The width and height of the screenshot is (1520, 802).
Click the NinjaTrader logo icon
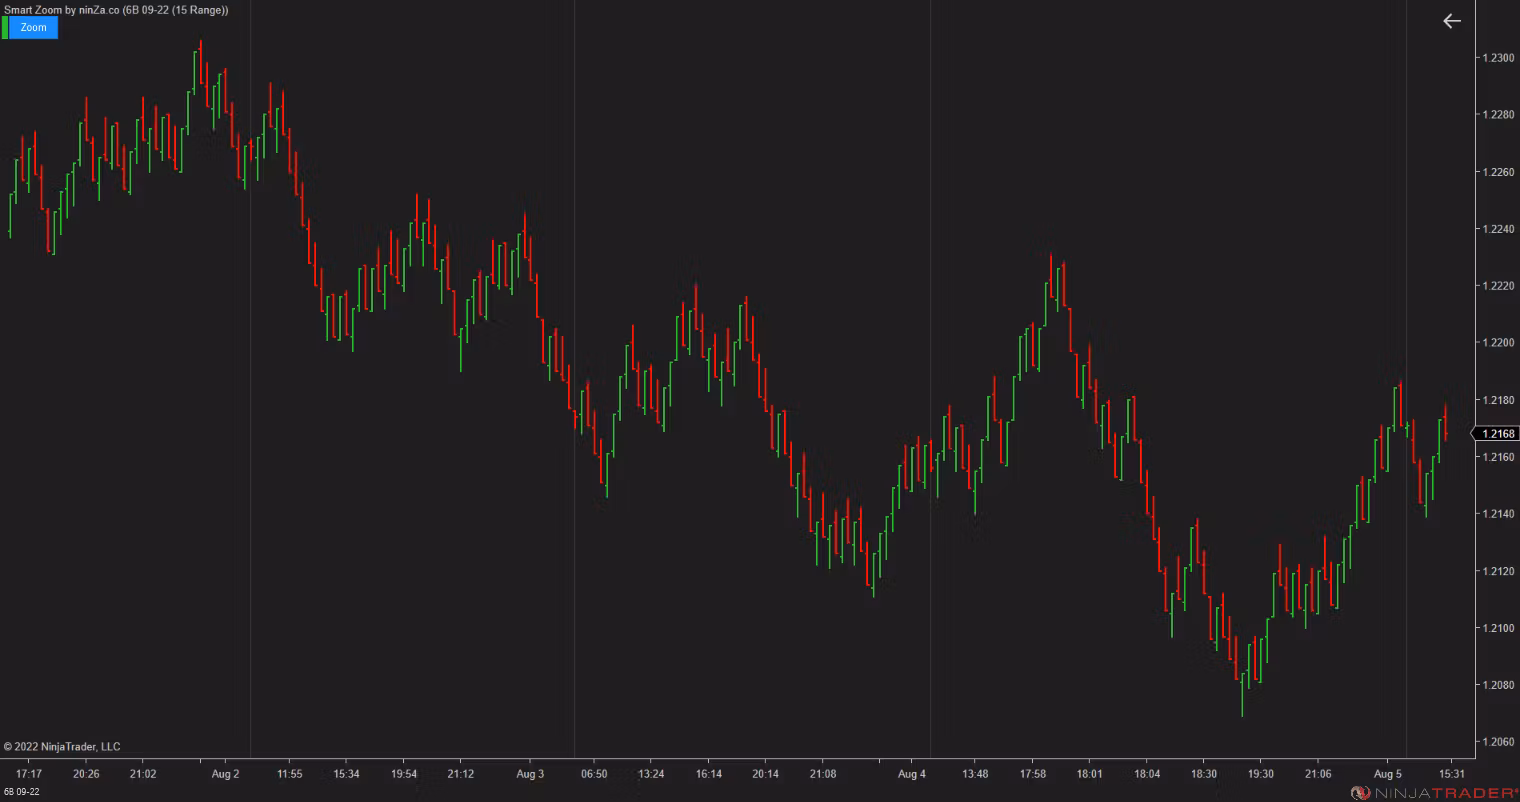click(1360, 793)
